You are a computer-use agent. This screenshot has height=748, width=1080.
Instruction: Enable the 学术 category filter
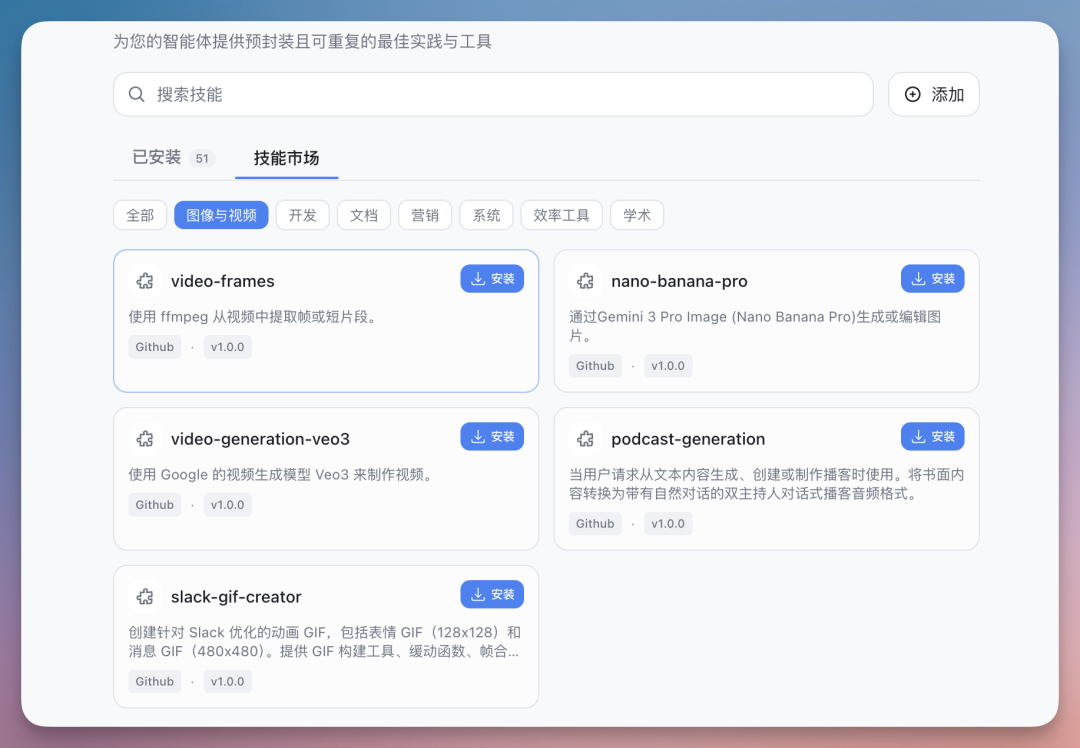[637, 214]
